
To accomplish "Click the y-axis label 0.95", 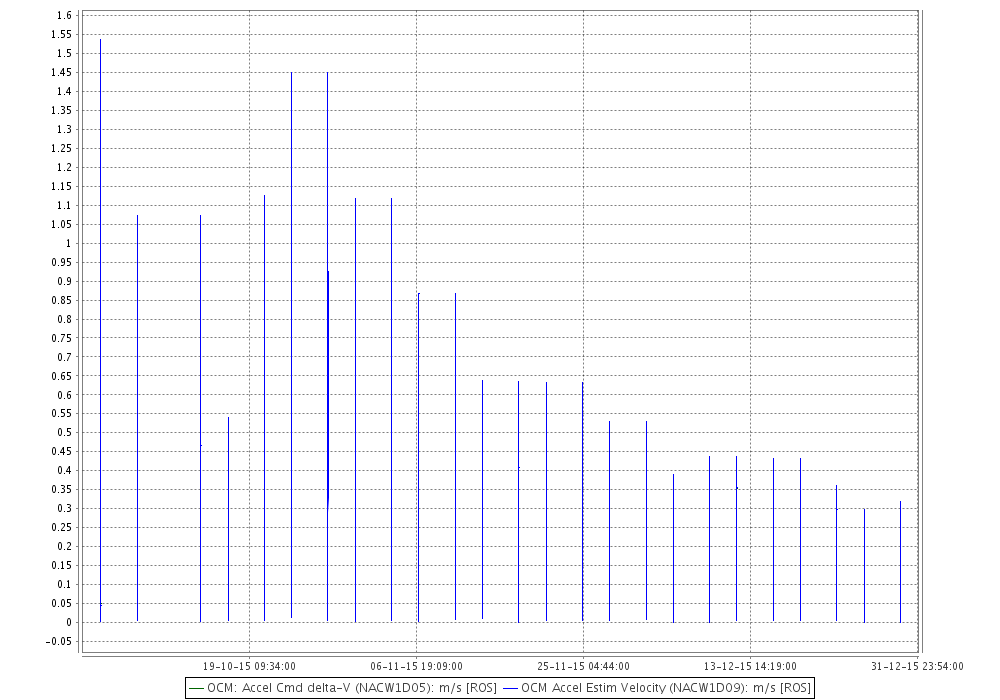I will [x=62, y=262].
